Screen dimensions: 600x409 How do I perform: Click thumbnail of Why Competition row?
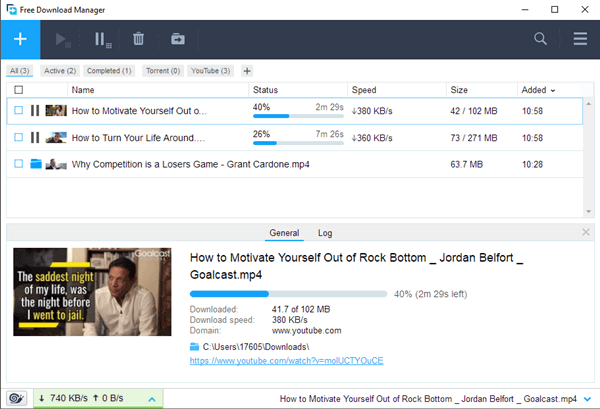(x=56, y=164)
